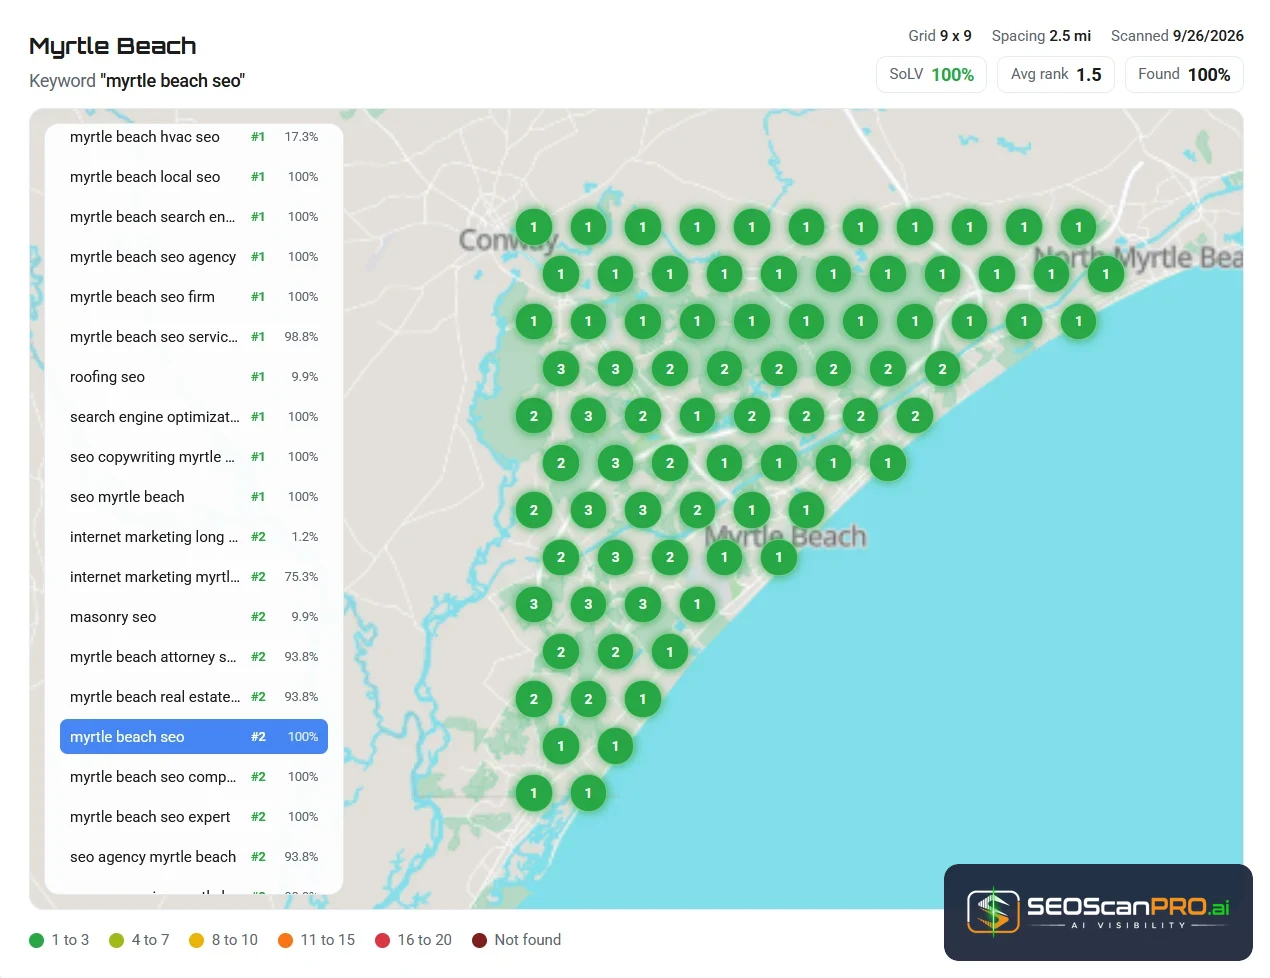Screen dimensions: 1270x978
Task: Select the 'myrtle beach hvac seo' keyword row
Action: (x=194, y=137)
